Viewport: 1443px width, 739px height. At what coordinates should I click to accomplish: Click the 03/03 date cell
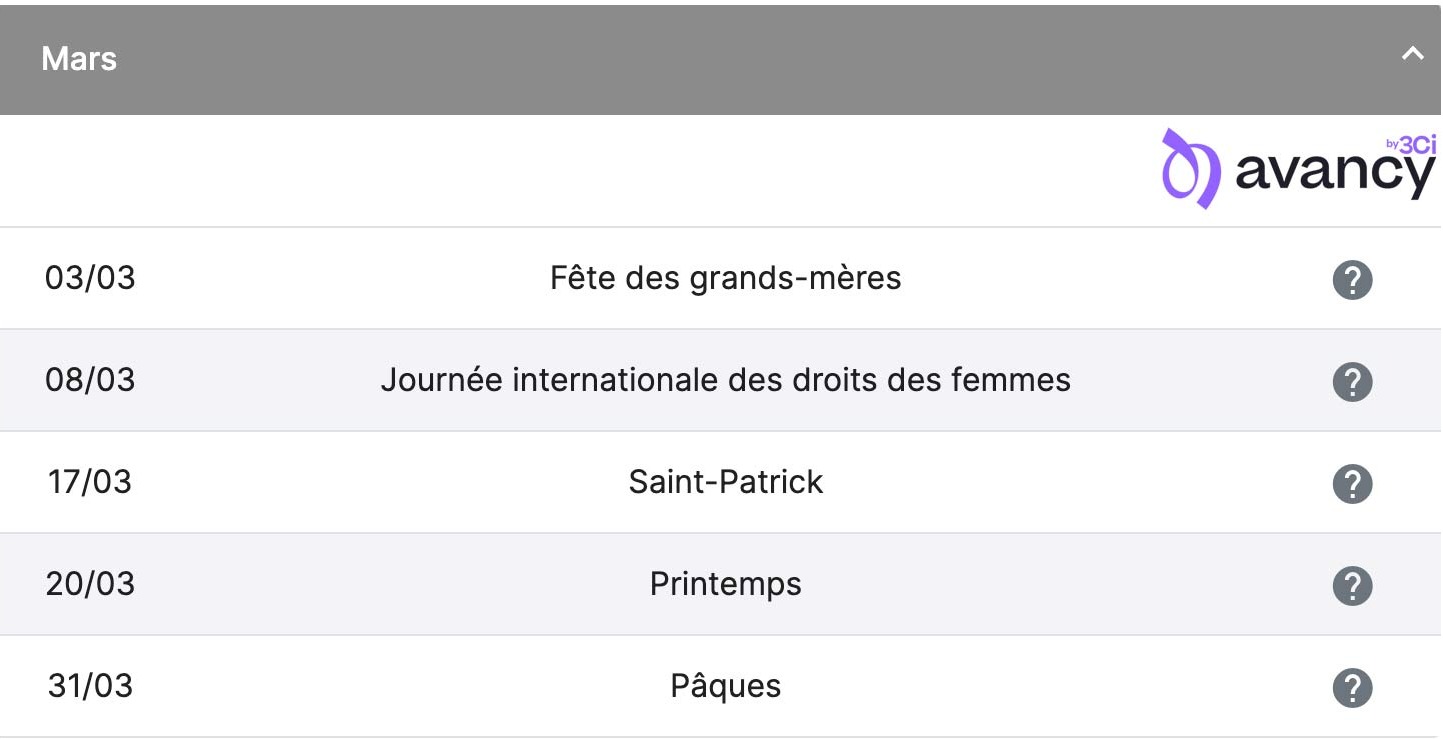click(x=90, y=278)
